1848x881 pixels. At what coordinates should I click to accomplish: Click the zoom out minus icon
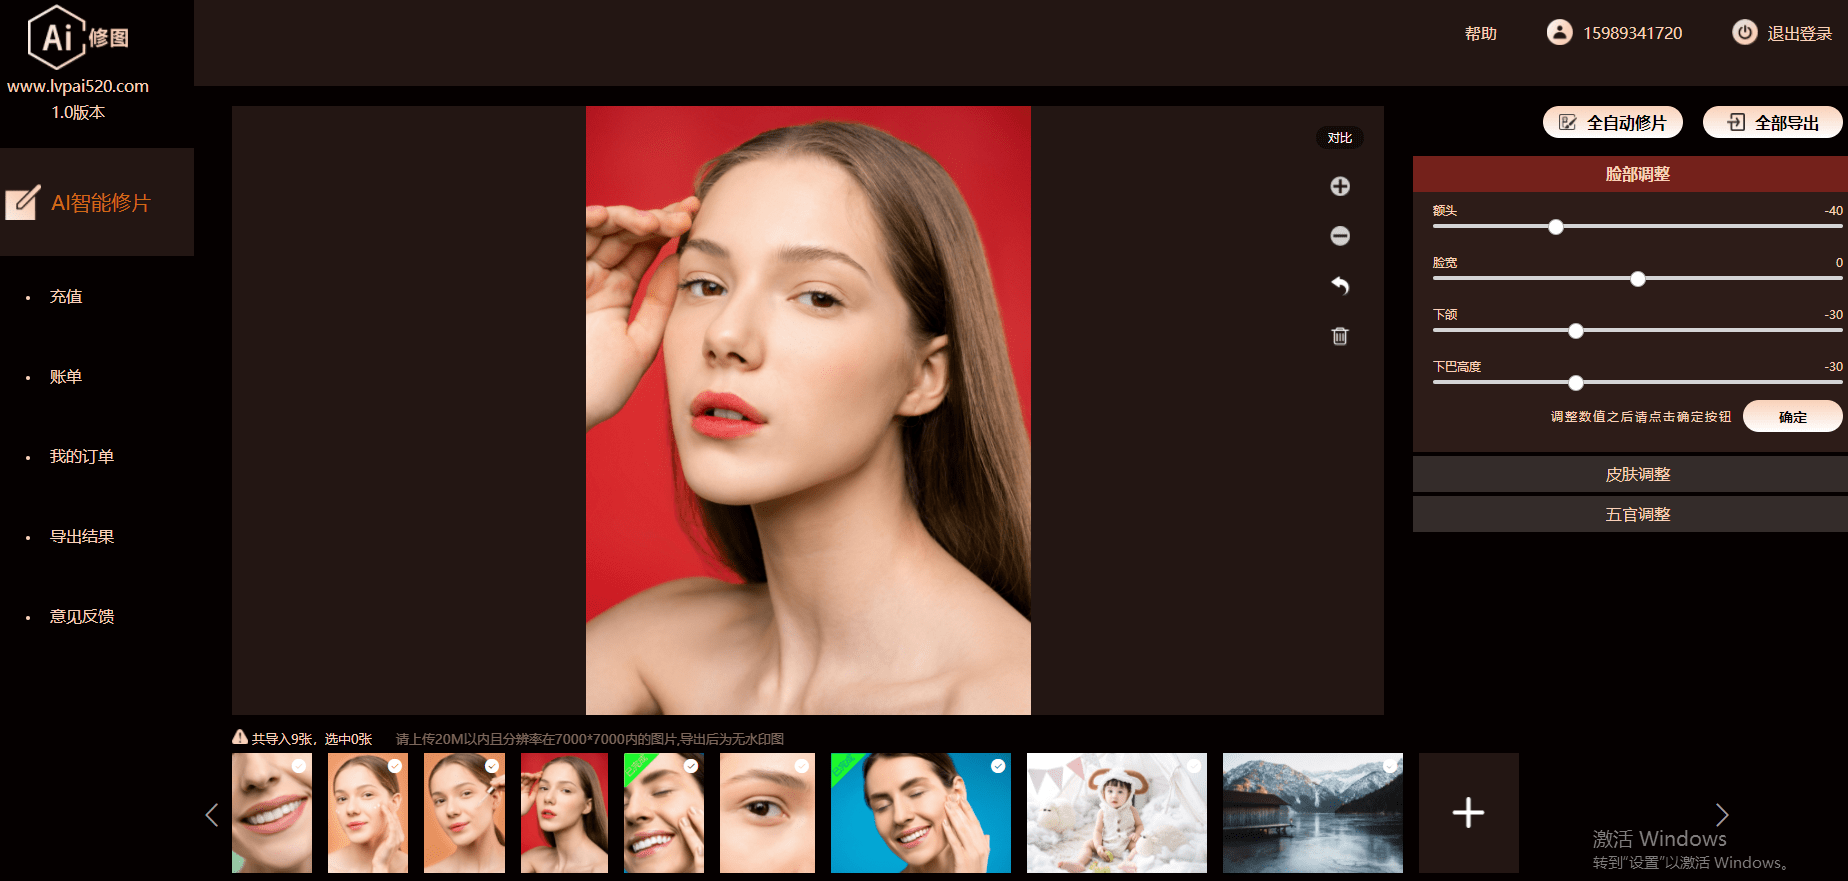click(x=1340, y=236)
